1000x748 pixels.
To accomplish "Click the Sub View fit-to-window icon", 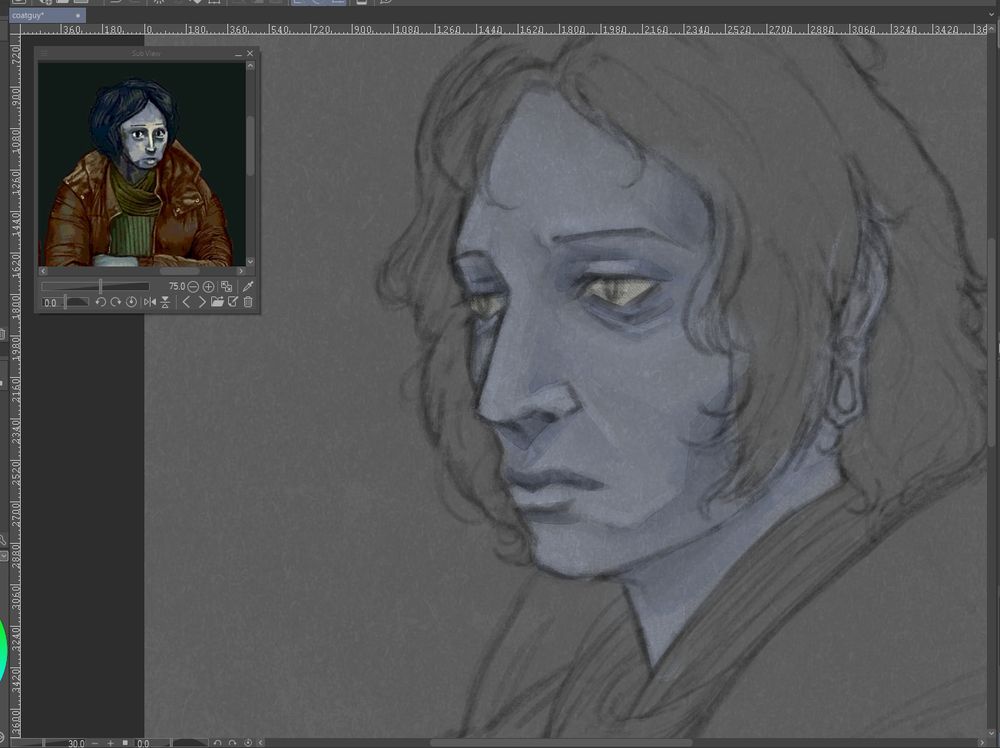I will (226, 286).
